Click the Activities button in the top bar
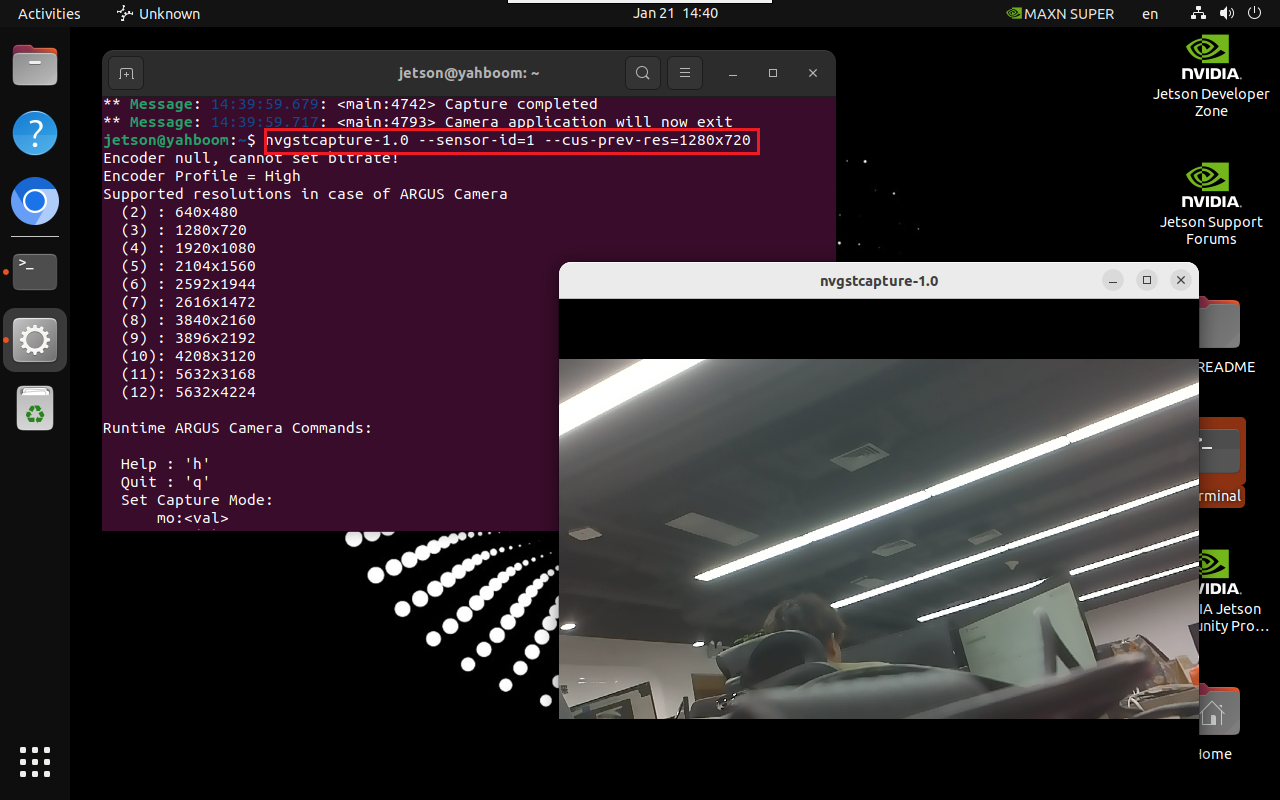 click(x=49, y=14)
